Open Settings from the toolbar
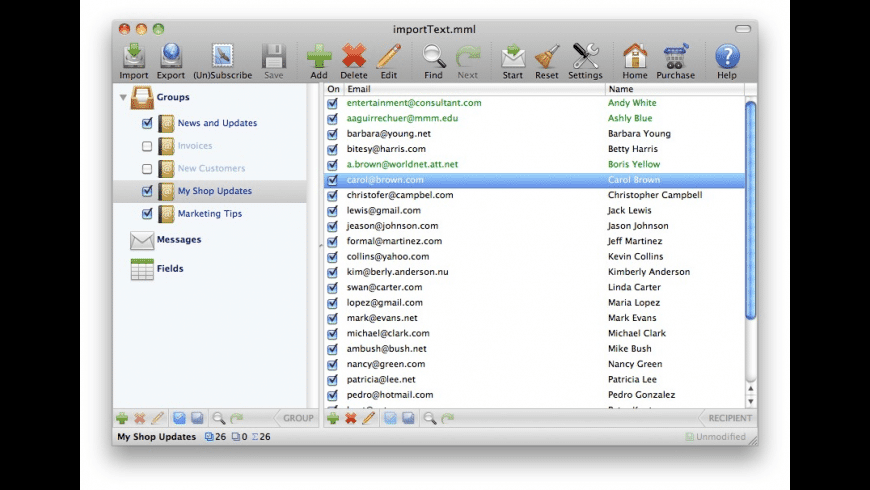 585,57
